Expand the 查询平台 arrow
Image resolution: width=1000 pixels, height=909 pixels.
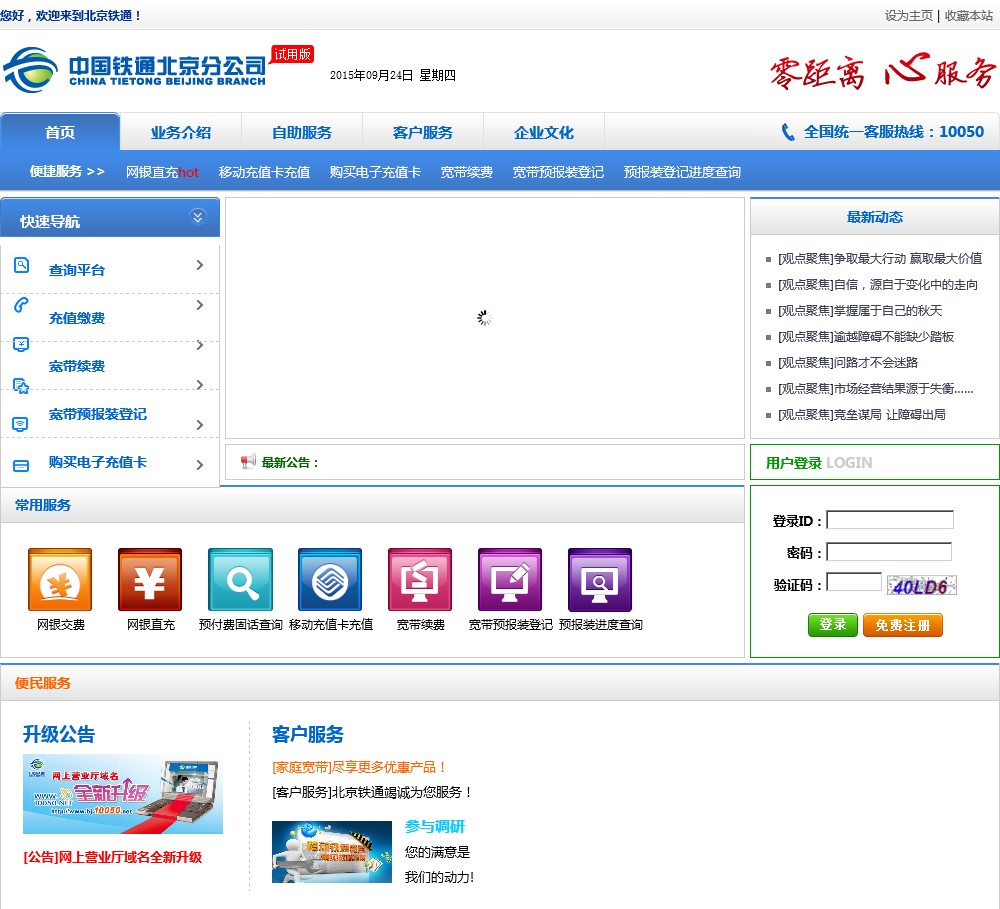coord(200,265)
